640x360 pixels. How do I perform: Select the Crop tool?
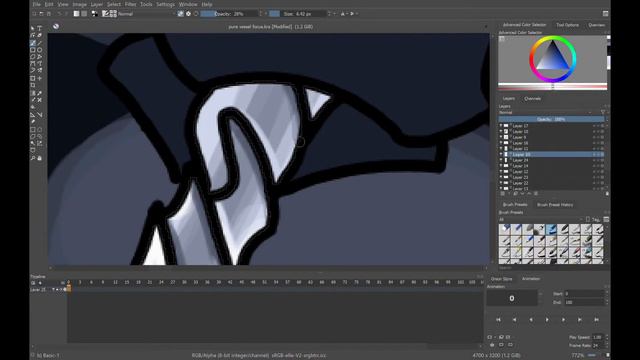[33, 85]
